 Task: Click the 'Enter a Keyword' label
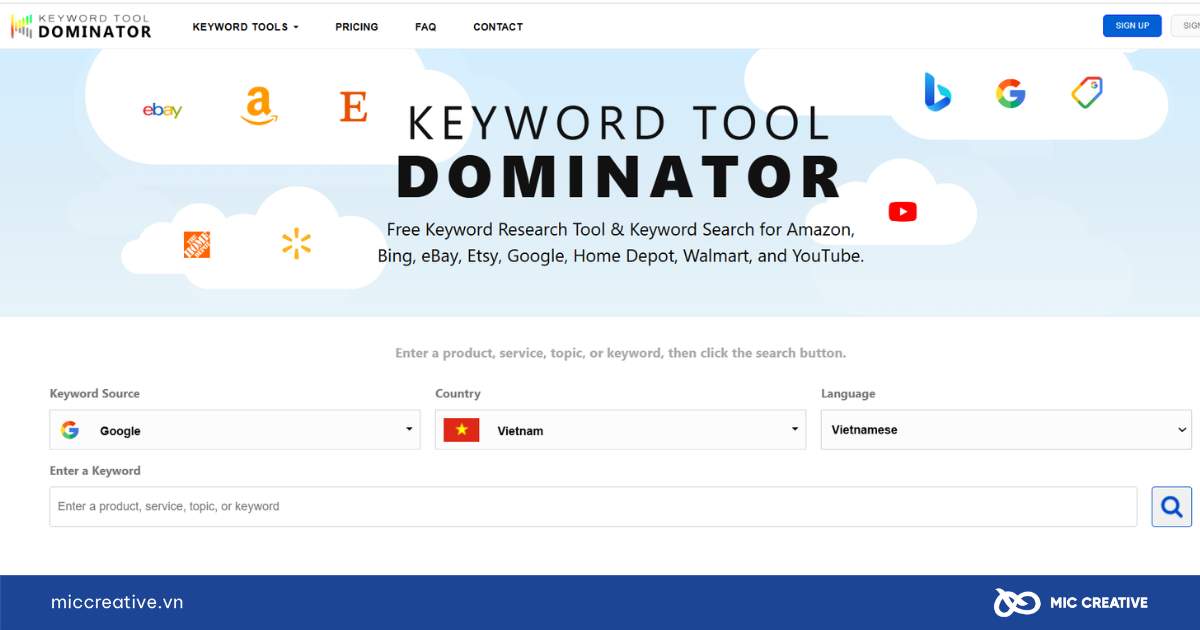coord(95,471)
